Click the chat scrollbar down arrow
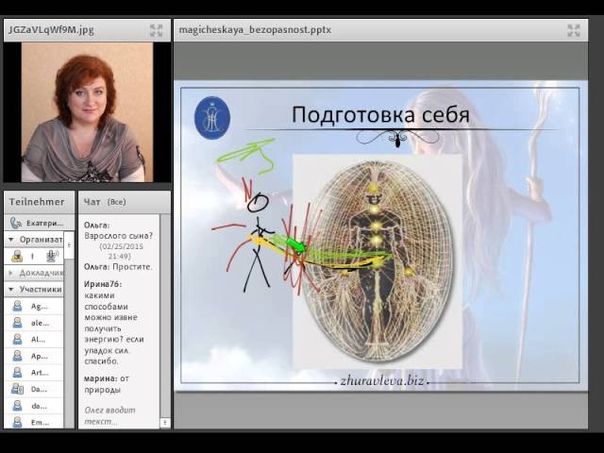This screenshot has width=604, height=453. [165, 423]
